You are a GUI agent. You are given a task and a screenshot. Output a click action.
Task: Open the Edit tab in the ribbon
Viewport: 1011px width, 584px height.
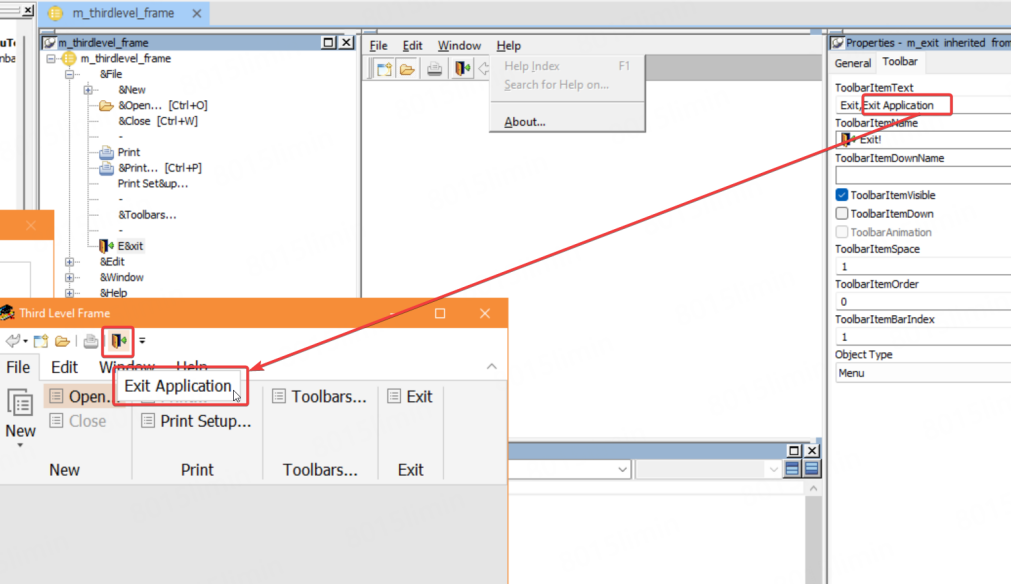point(65,367)
